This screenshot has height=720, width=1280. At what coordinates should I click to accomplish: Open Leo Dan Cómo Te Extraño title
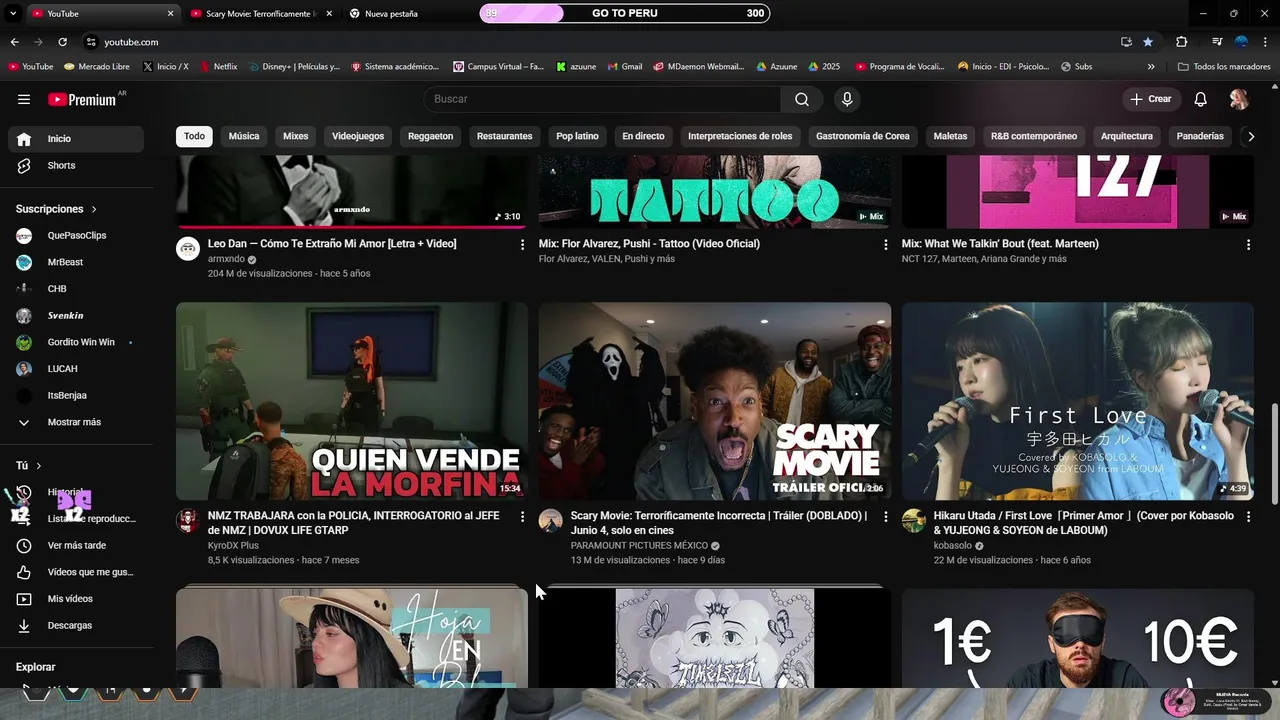332,244
